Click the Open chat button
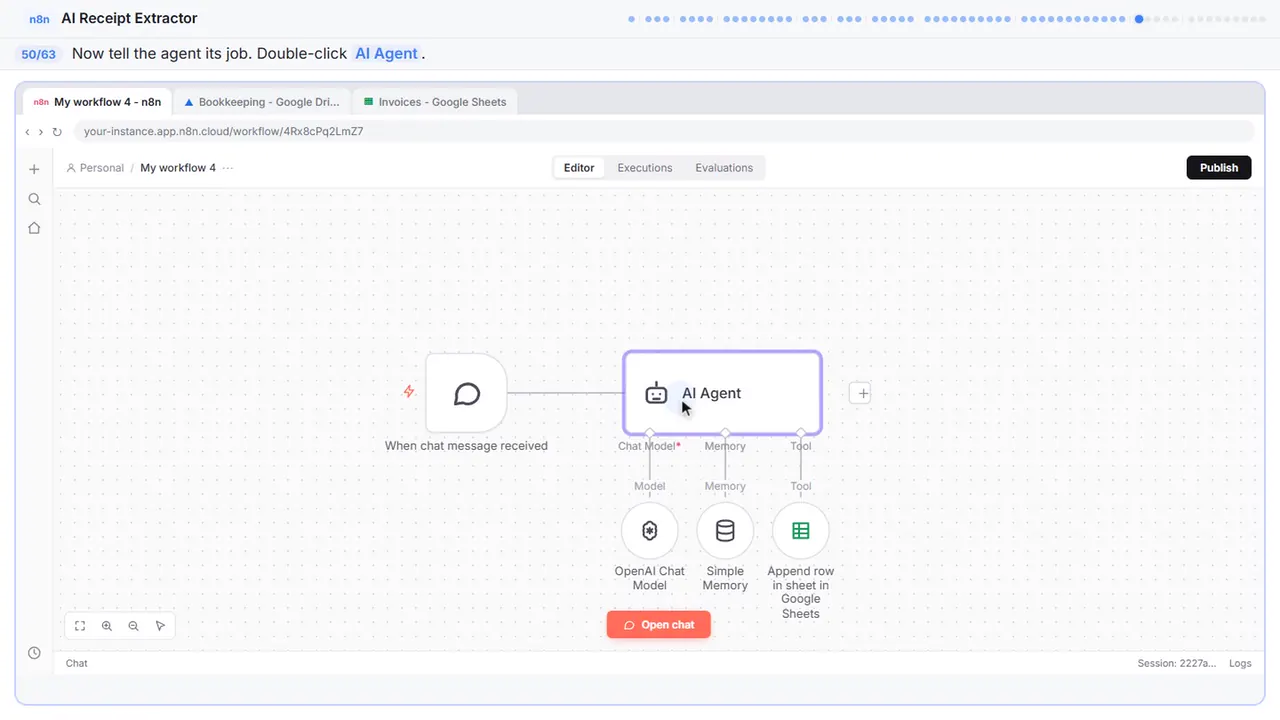The width and height of the screenshot is (1280, 720). [659, 625]
